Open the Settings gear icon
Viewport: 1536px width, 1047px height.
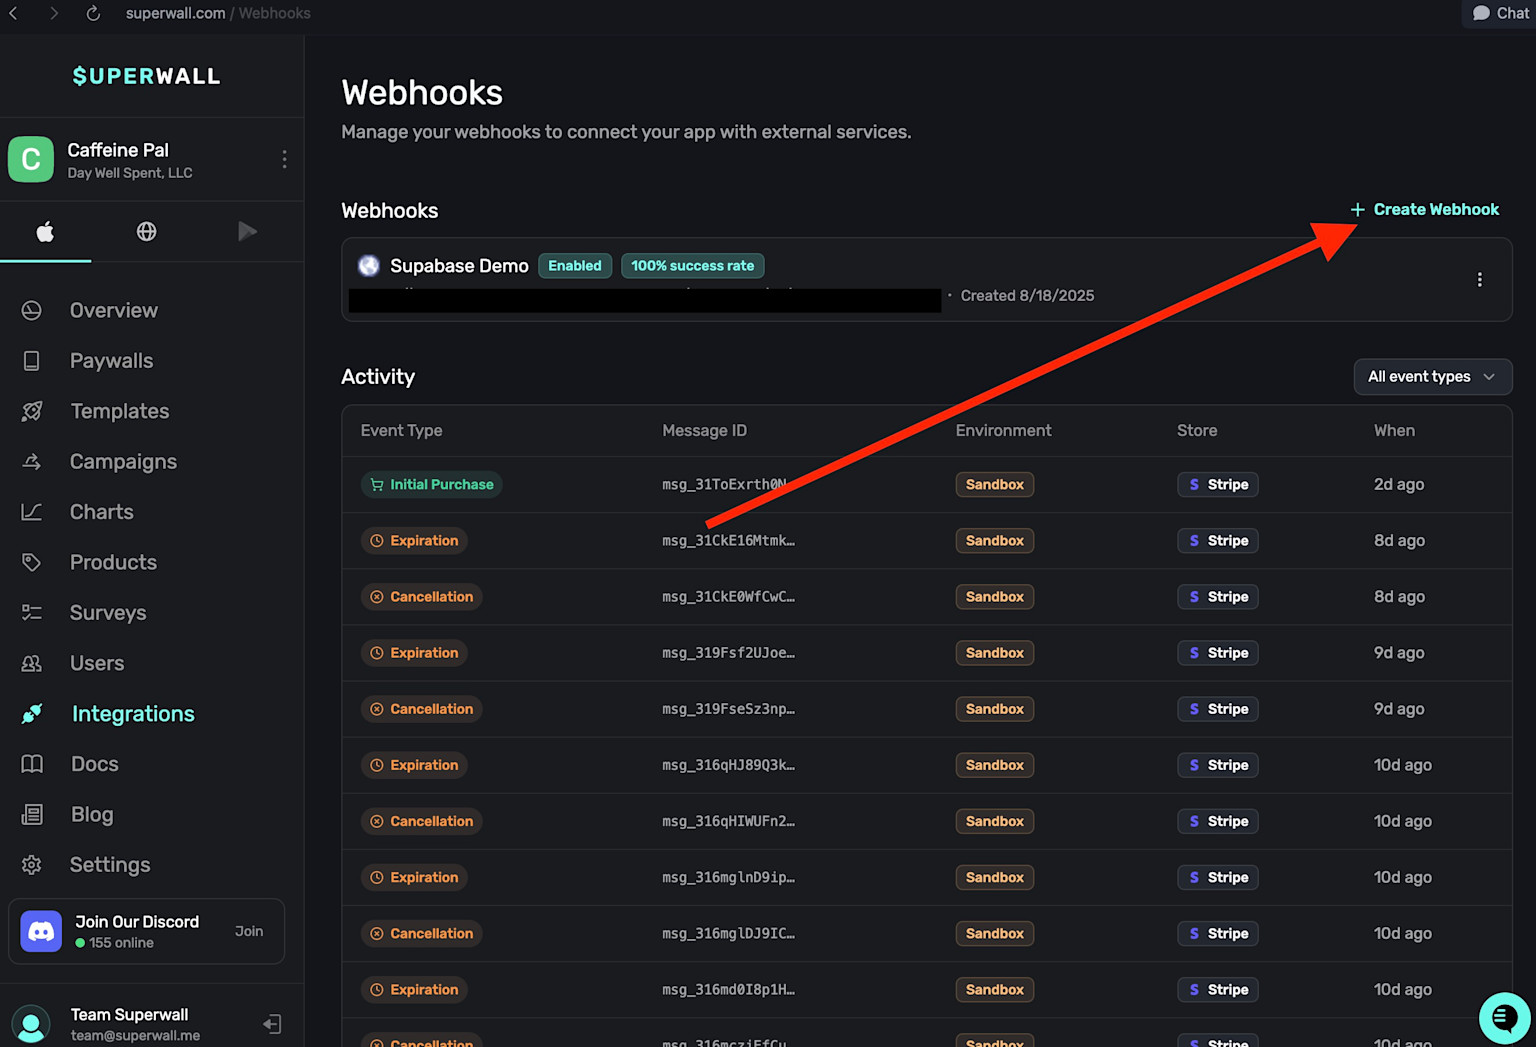(32, 865)
